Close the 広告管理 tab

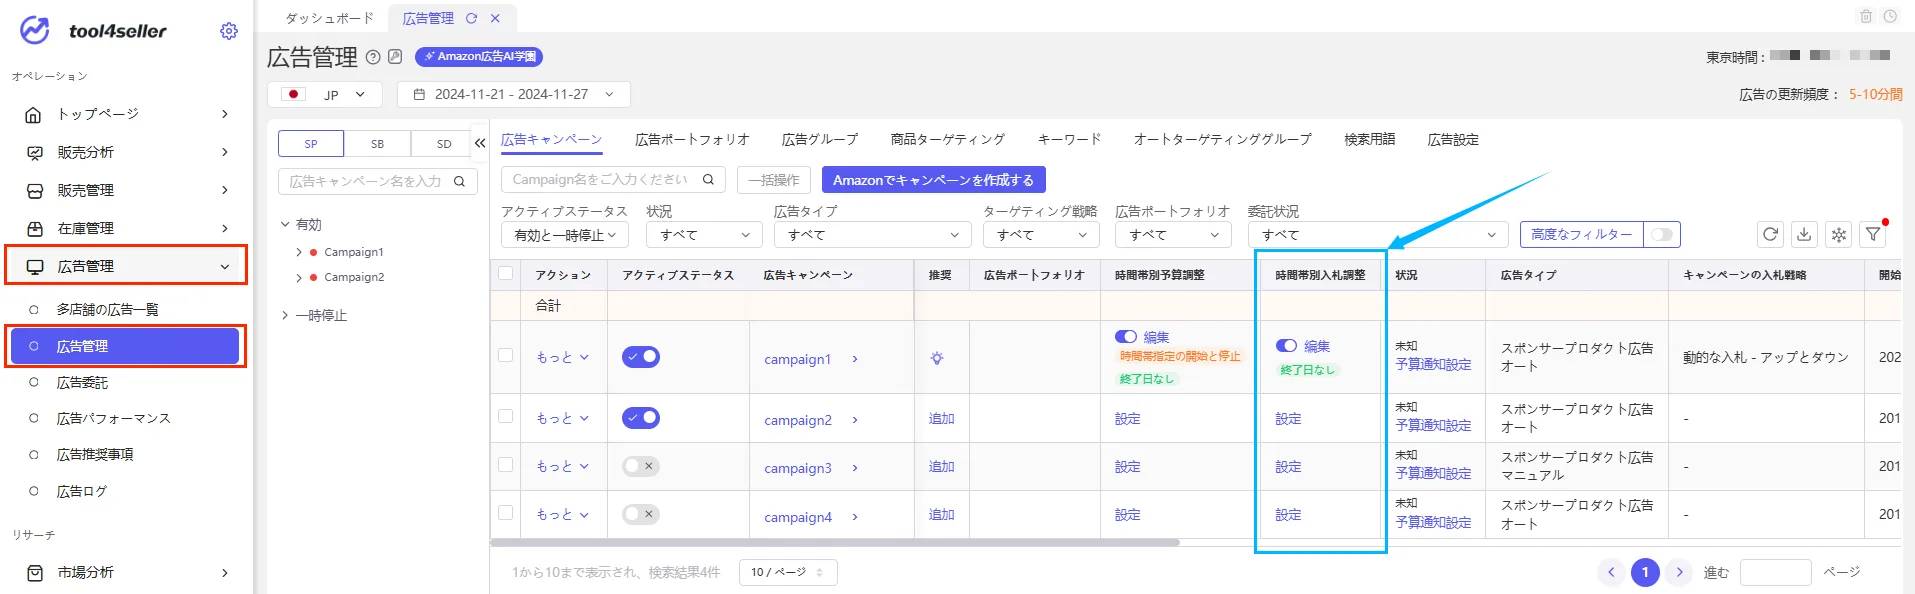[495, 18]
